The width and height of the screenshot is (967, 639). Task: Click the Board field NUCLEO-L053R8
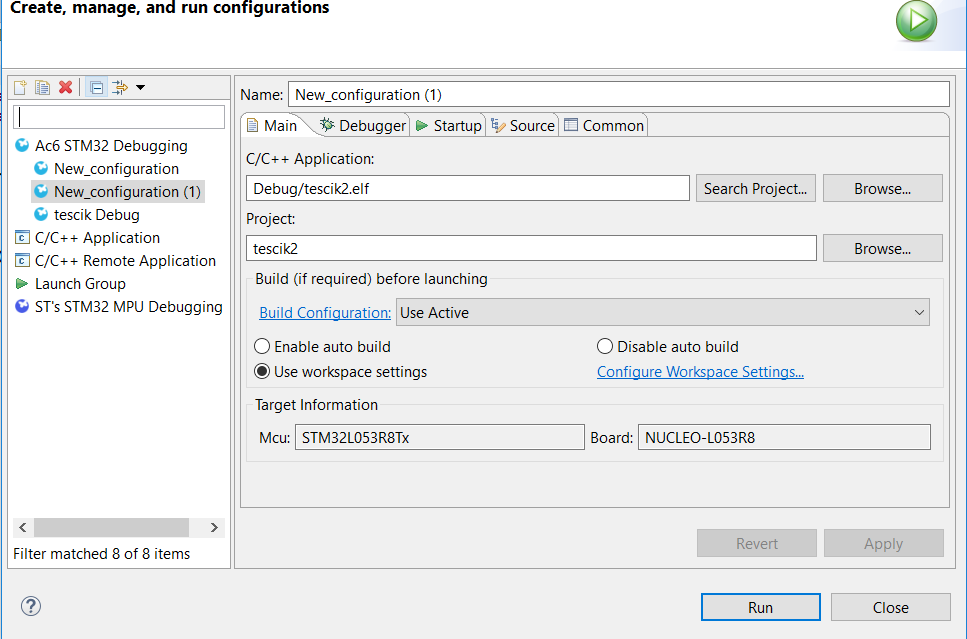pos(784,437)
